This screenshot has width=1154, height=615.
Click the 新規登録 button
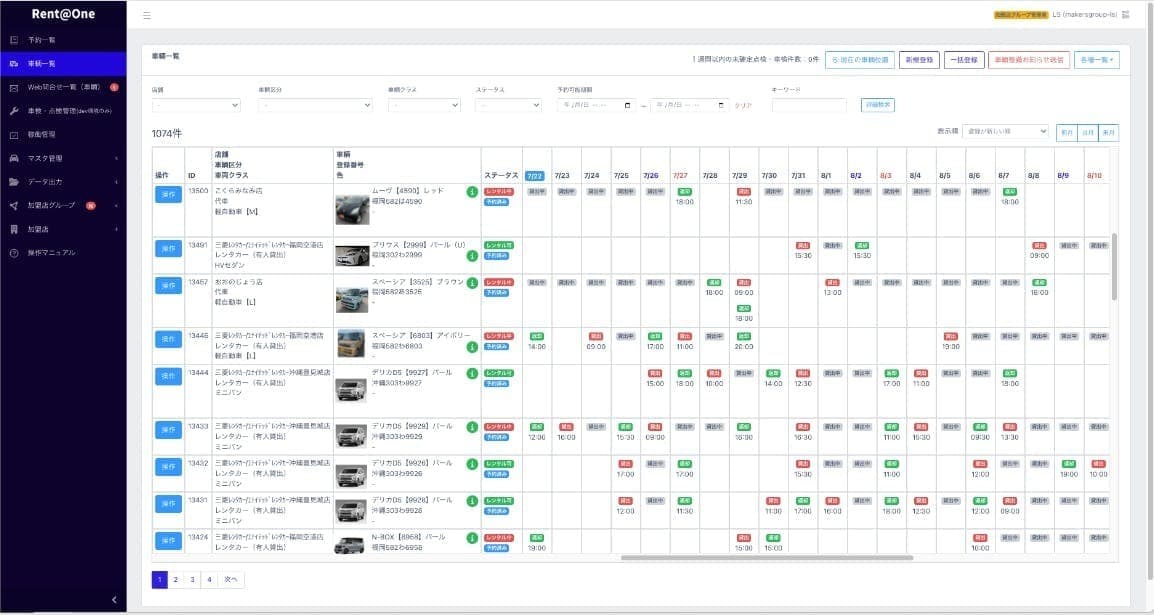pyautogui.click(x=918, y=60)
